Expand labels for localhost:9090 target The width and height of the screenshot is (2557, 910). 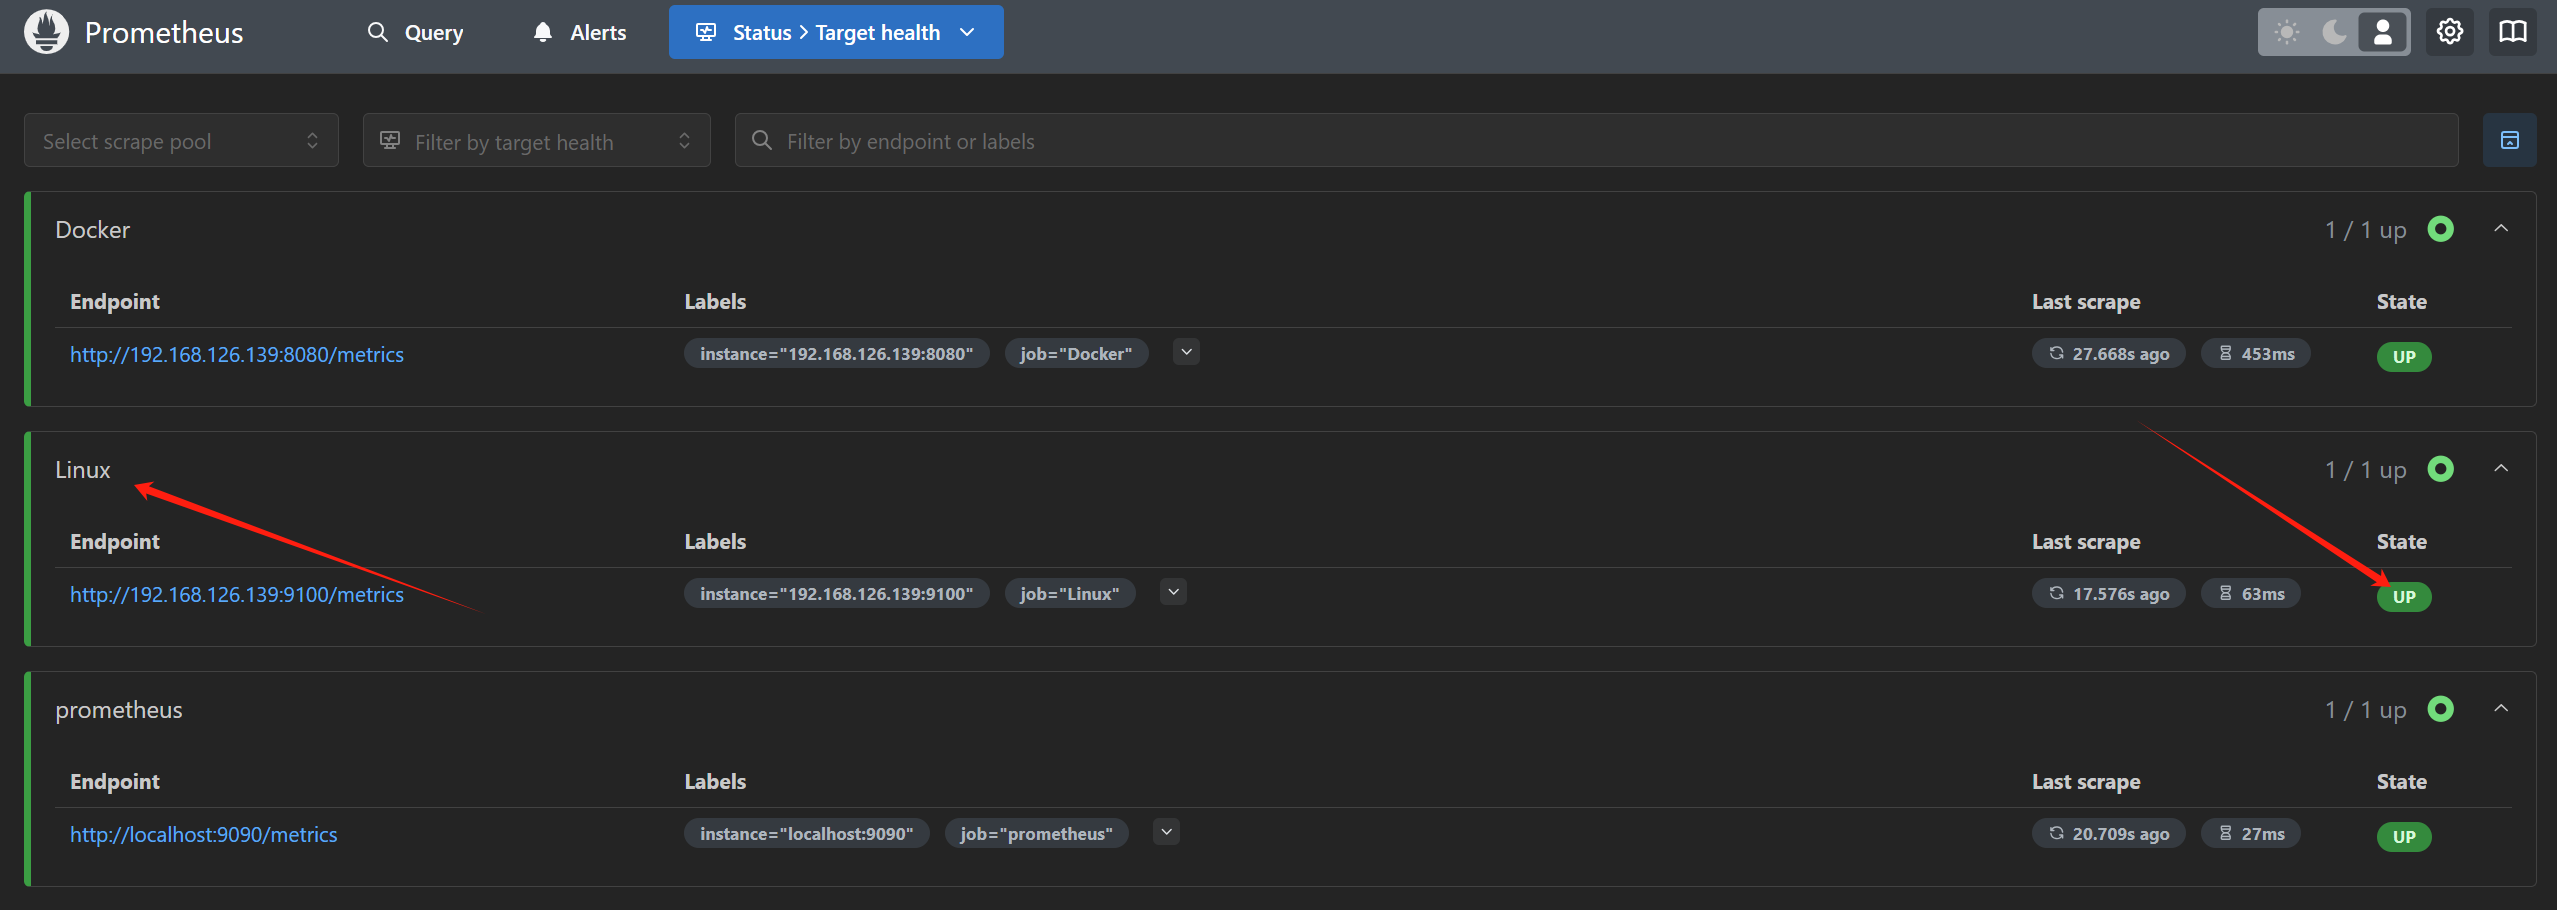[1166, 832]
